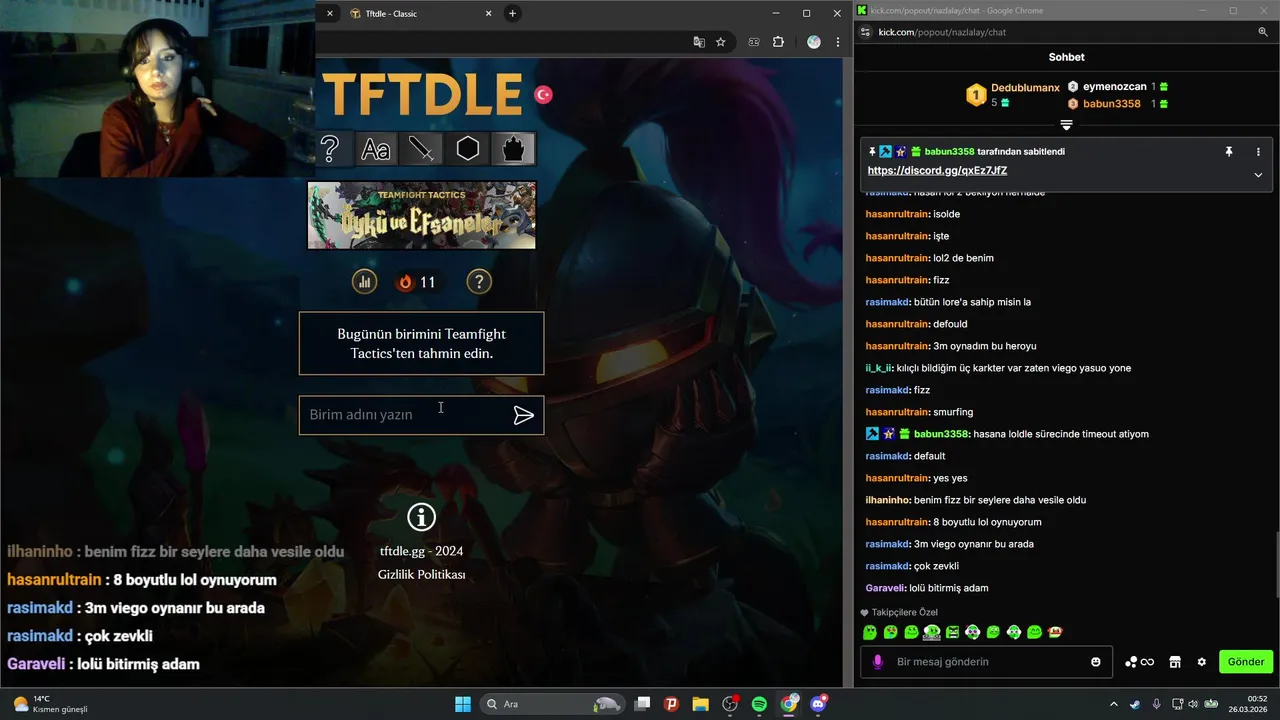Click the purple microphone icon in chat
1280x720 pixels.
[878, 662]
